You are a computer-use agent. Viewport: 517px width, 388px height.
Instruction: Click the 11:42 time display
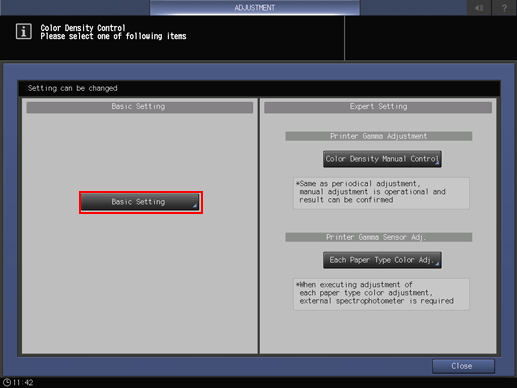[x=23, y=382]
